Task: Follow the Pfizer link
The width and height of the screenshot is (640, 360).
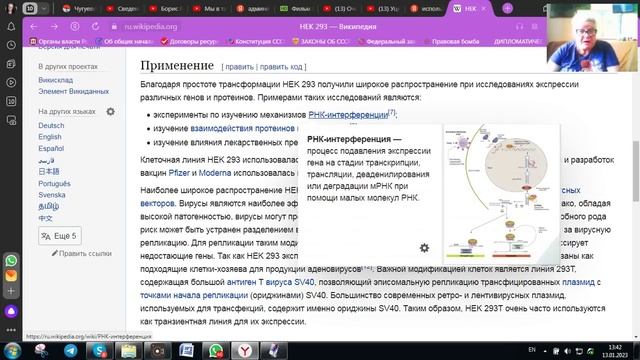Action: 179,173
